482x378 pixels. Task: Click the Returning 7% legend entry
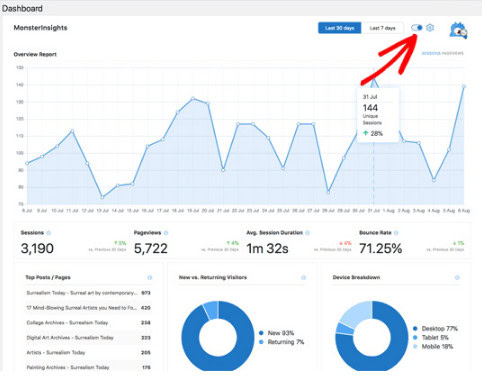point(281,342)
